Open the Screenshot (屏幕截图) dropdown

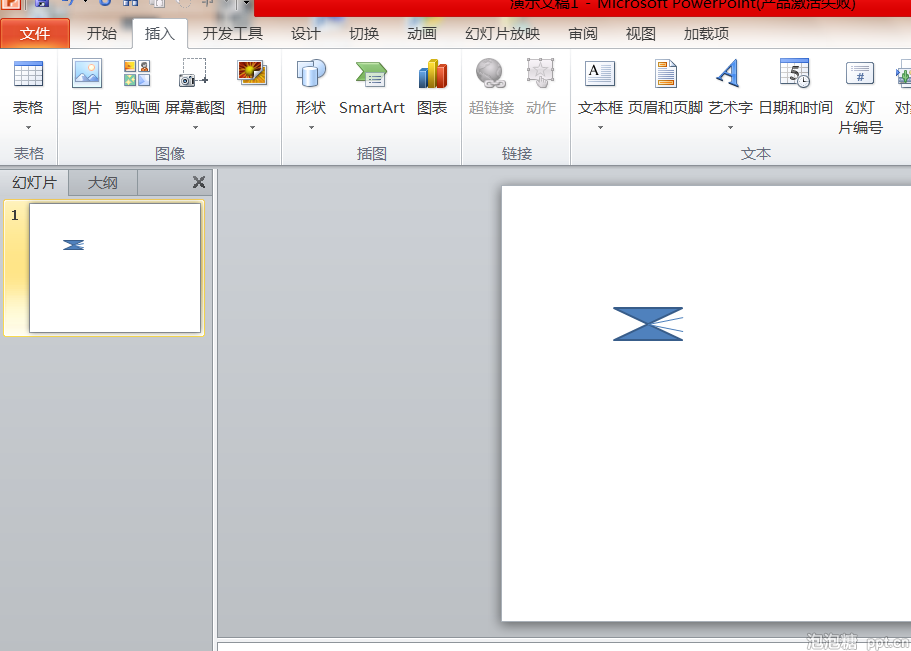195,127
